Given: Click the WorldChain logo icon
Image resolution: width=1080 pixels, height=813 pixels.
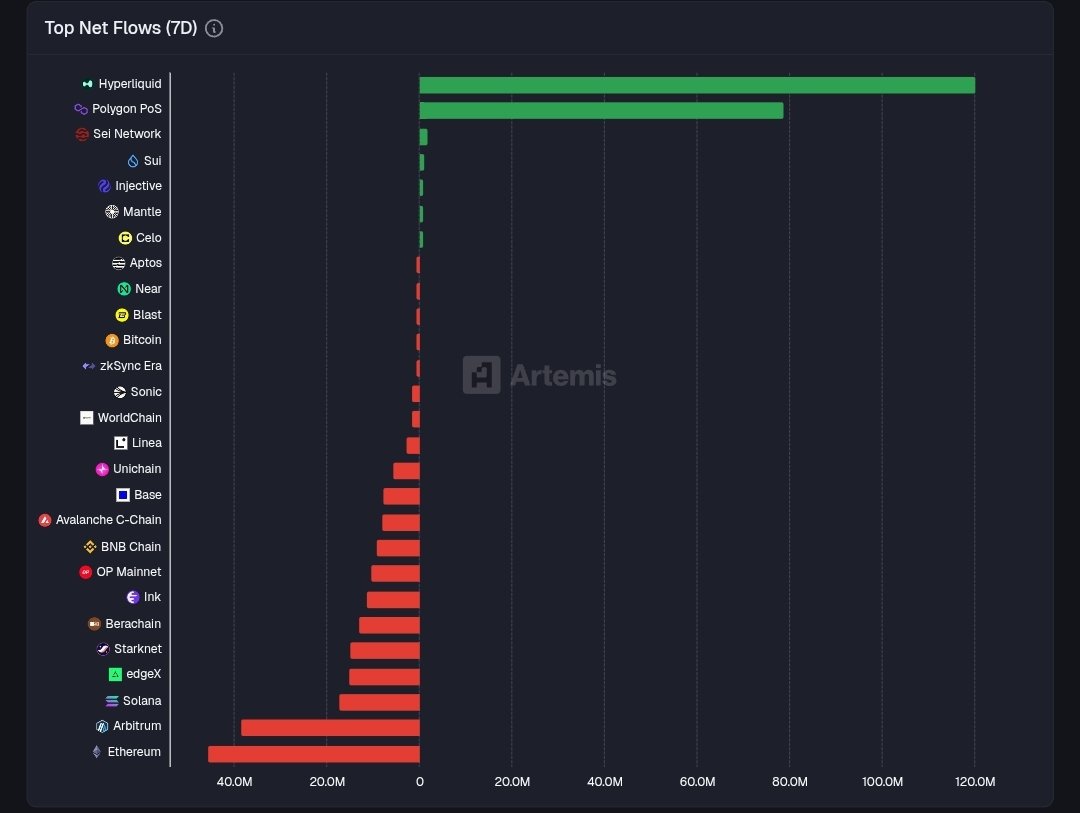Looking at the screenshot, I should pos(86,418).
